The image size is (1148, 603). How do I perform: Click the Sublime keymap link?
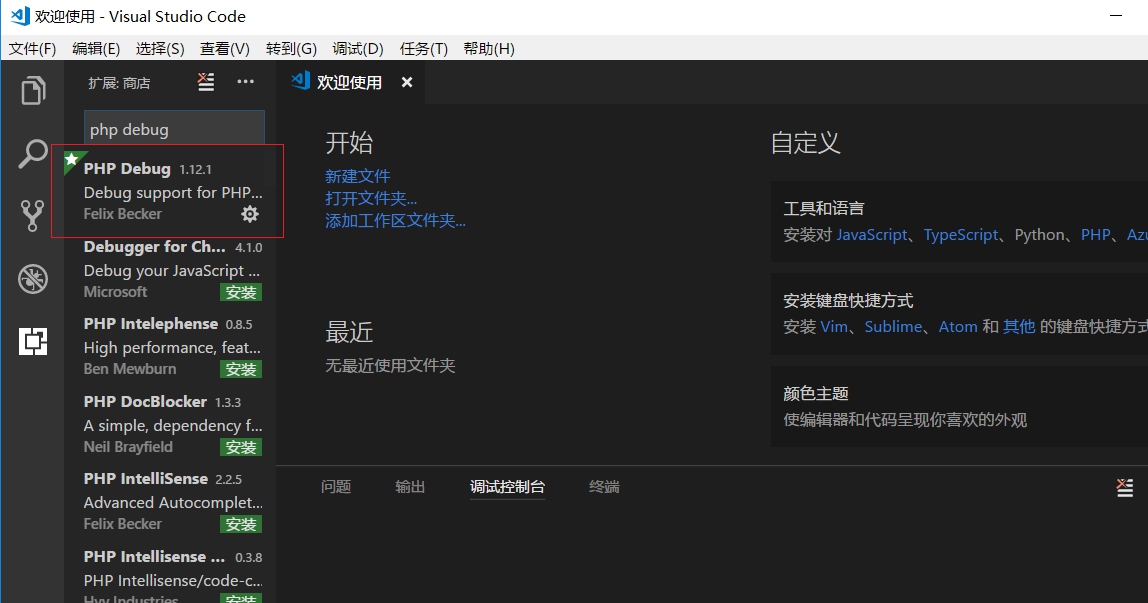pos(893,327)
